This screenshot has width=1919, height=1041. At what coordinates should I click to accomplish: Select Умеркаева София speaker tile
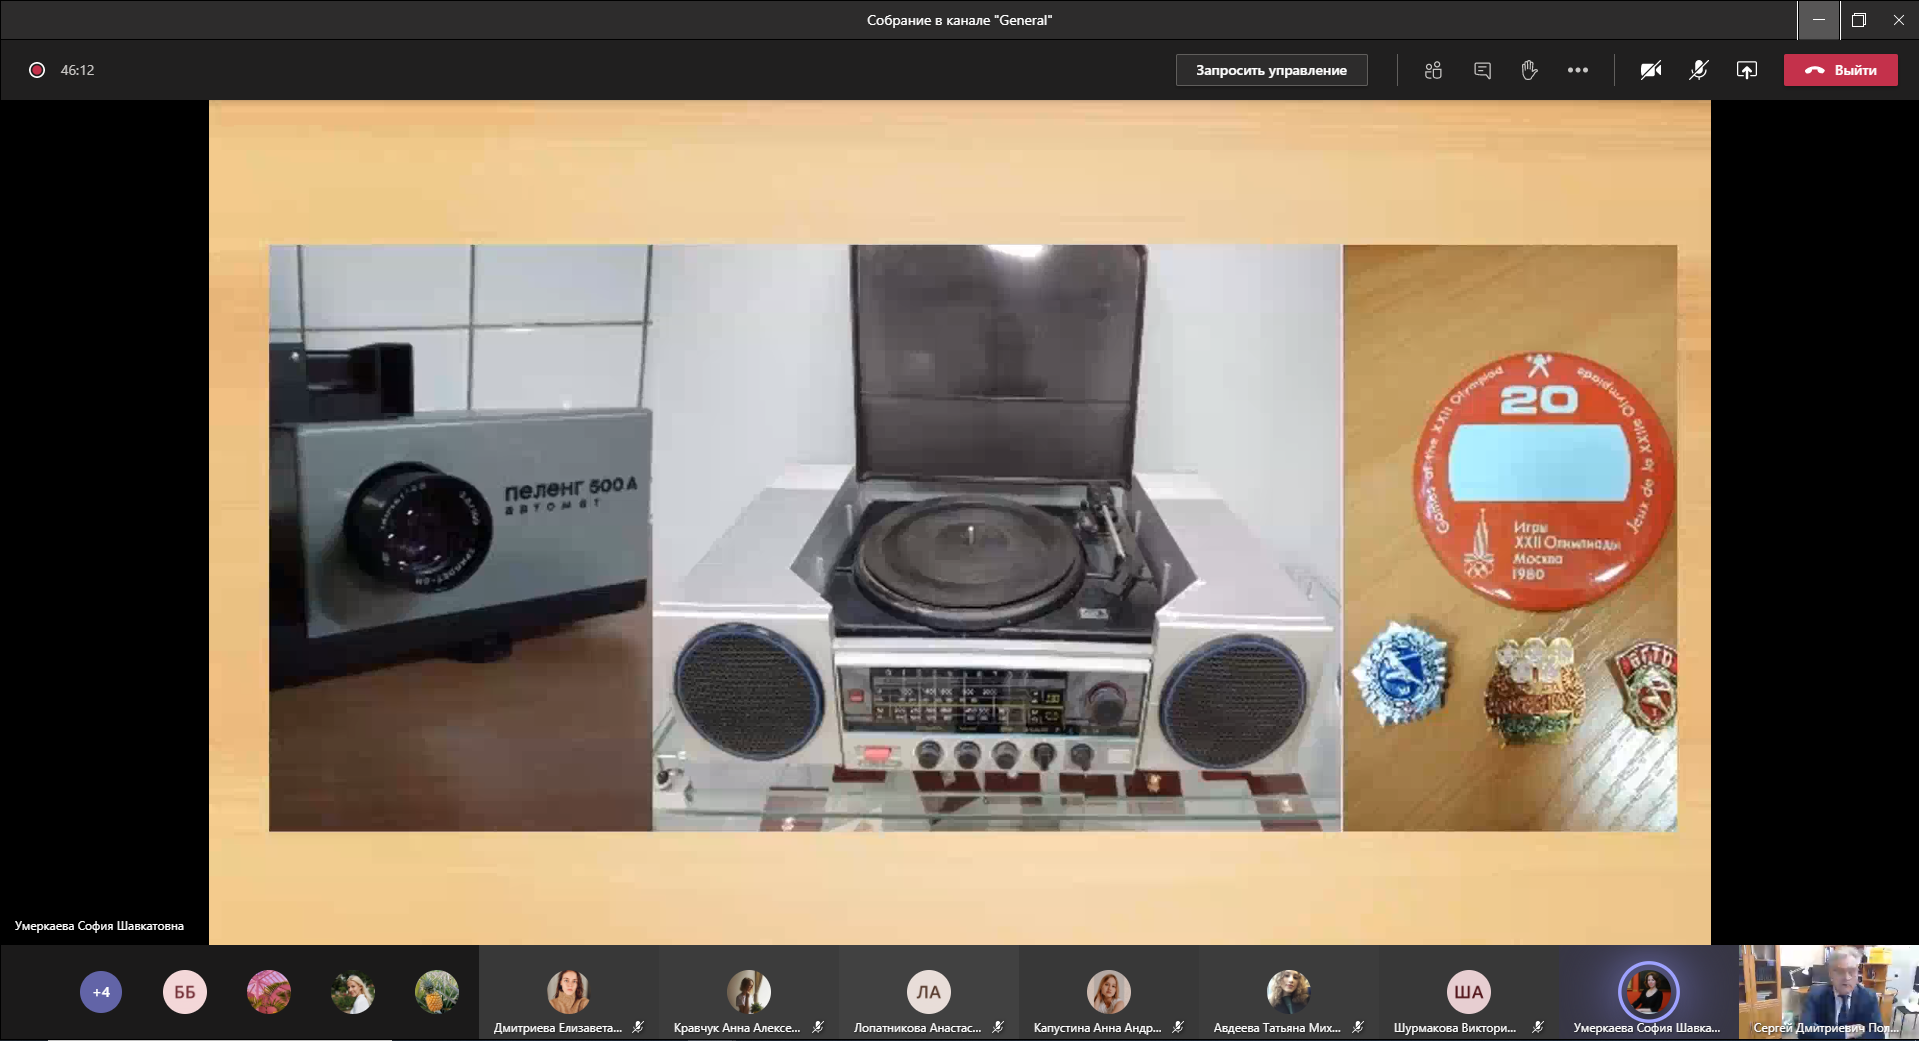coord(1648,994)
